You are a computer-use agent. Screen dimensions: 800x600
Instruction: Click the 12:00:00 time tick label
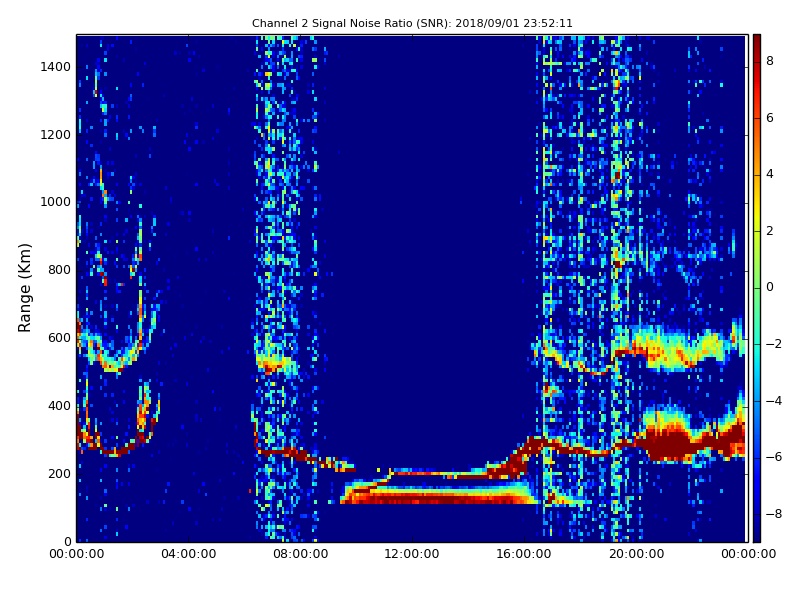412,554
